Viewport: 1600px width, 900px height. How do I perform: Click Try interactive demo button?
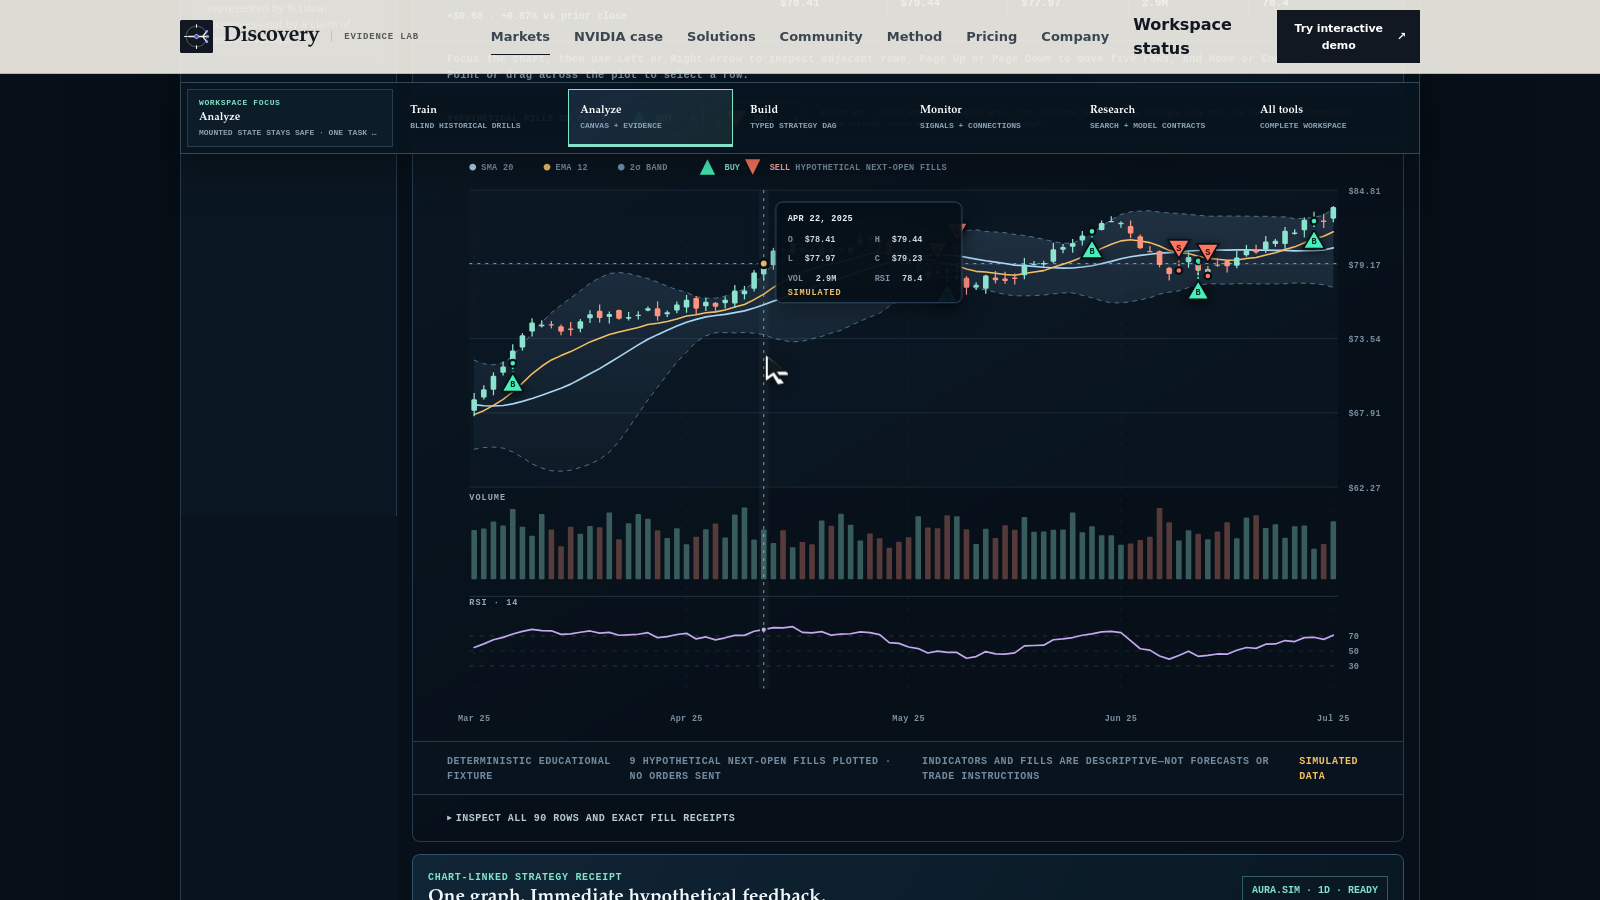pos(1348,36)
